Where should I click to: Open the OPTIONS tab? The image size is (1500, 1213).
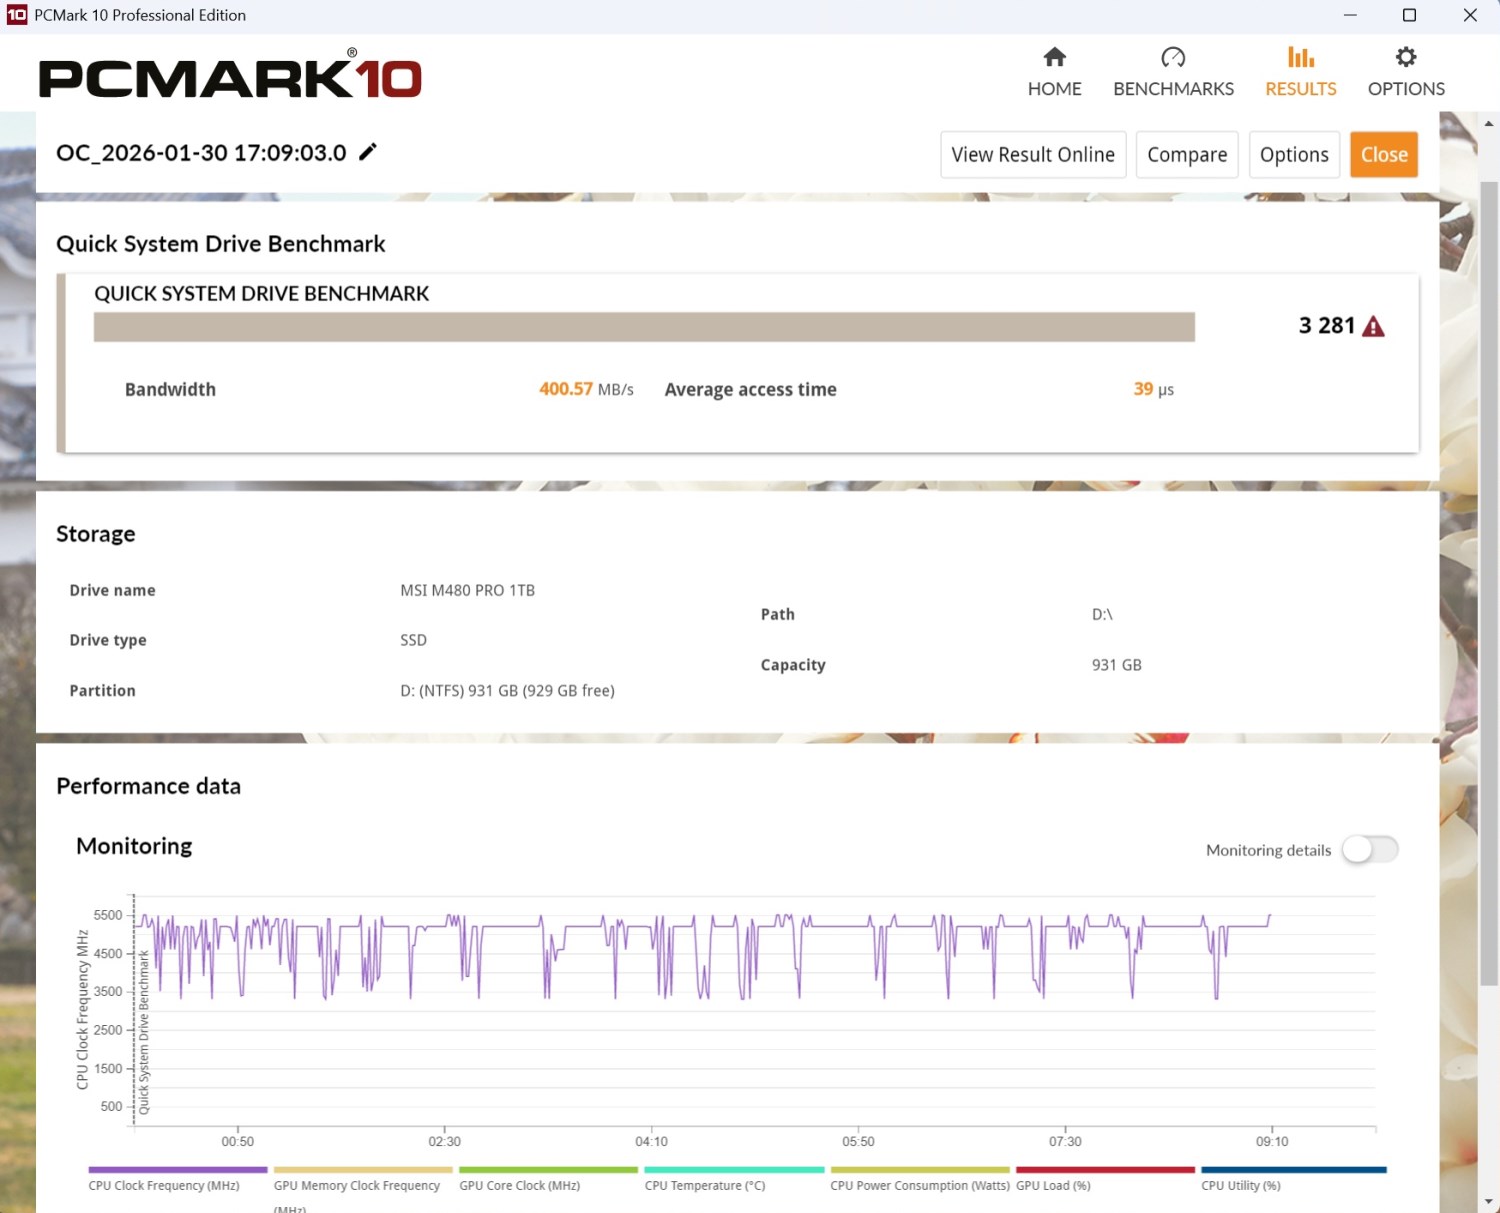(x=1406, y=72)
